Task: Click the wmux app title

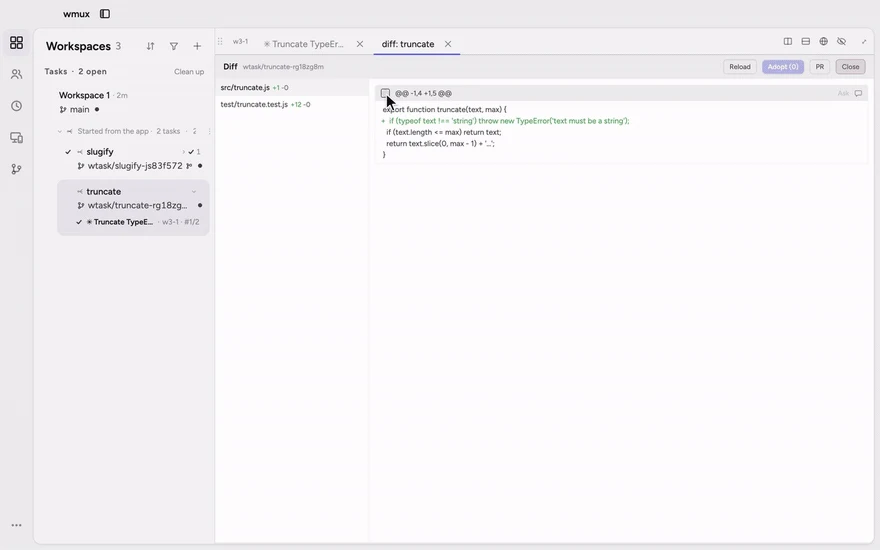Action: (x=76, y=13)
